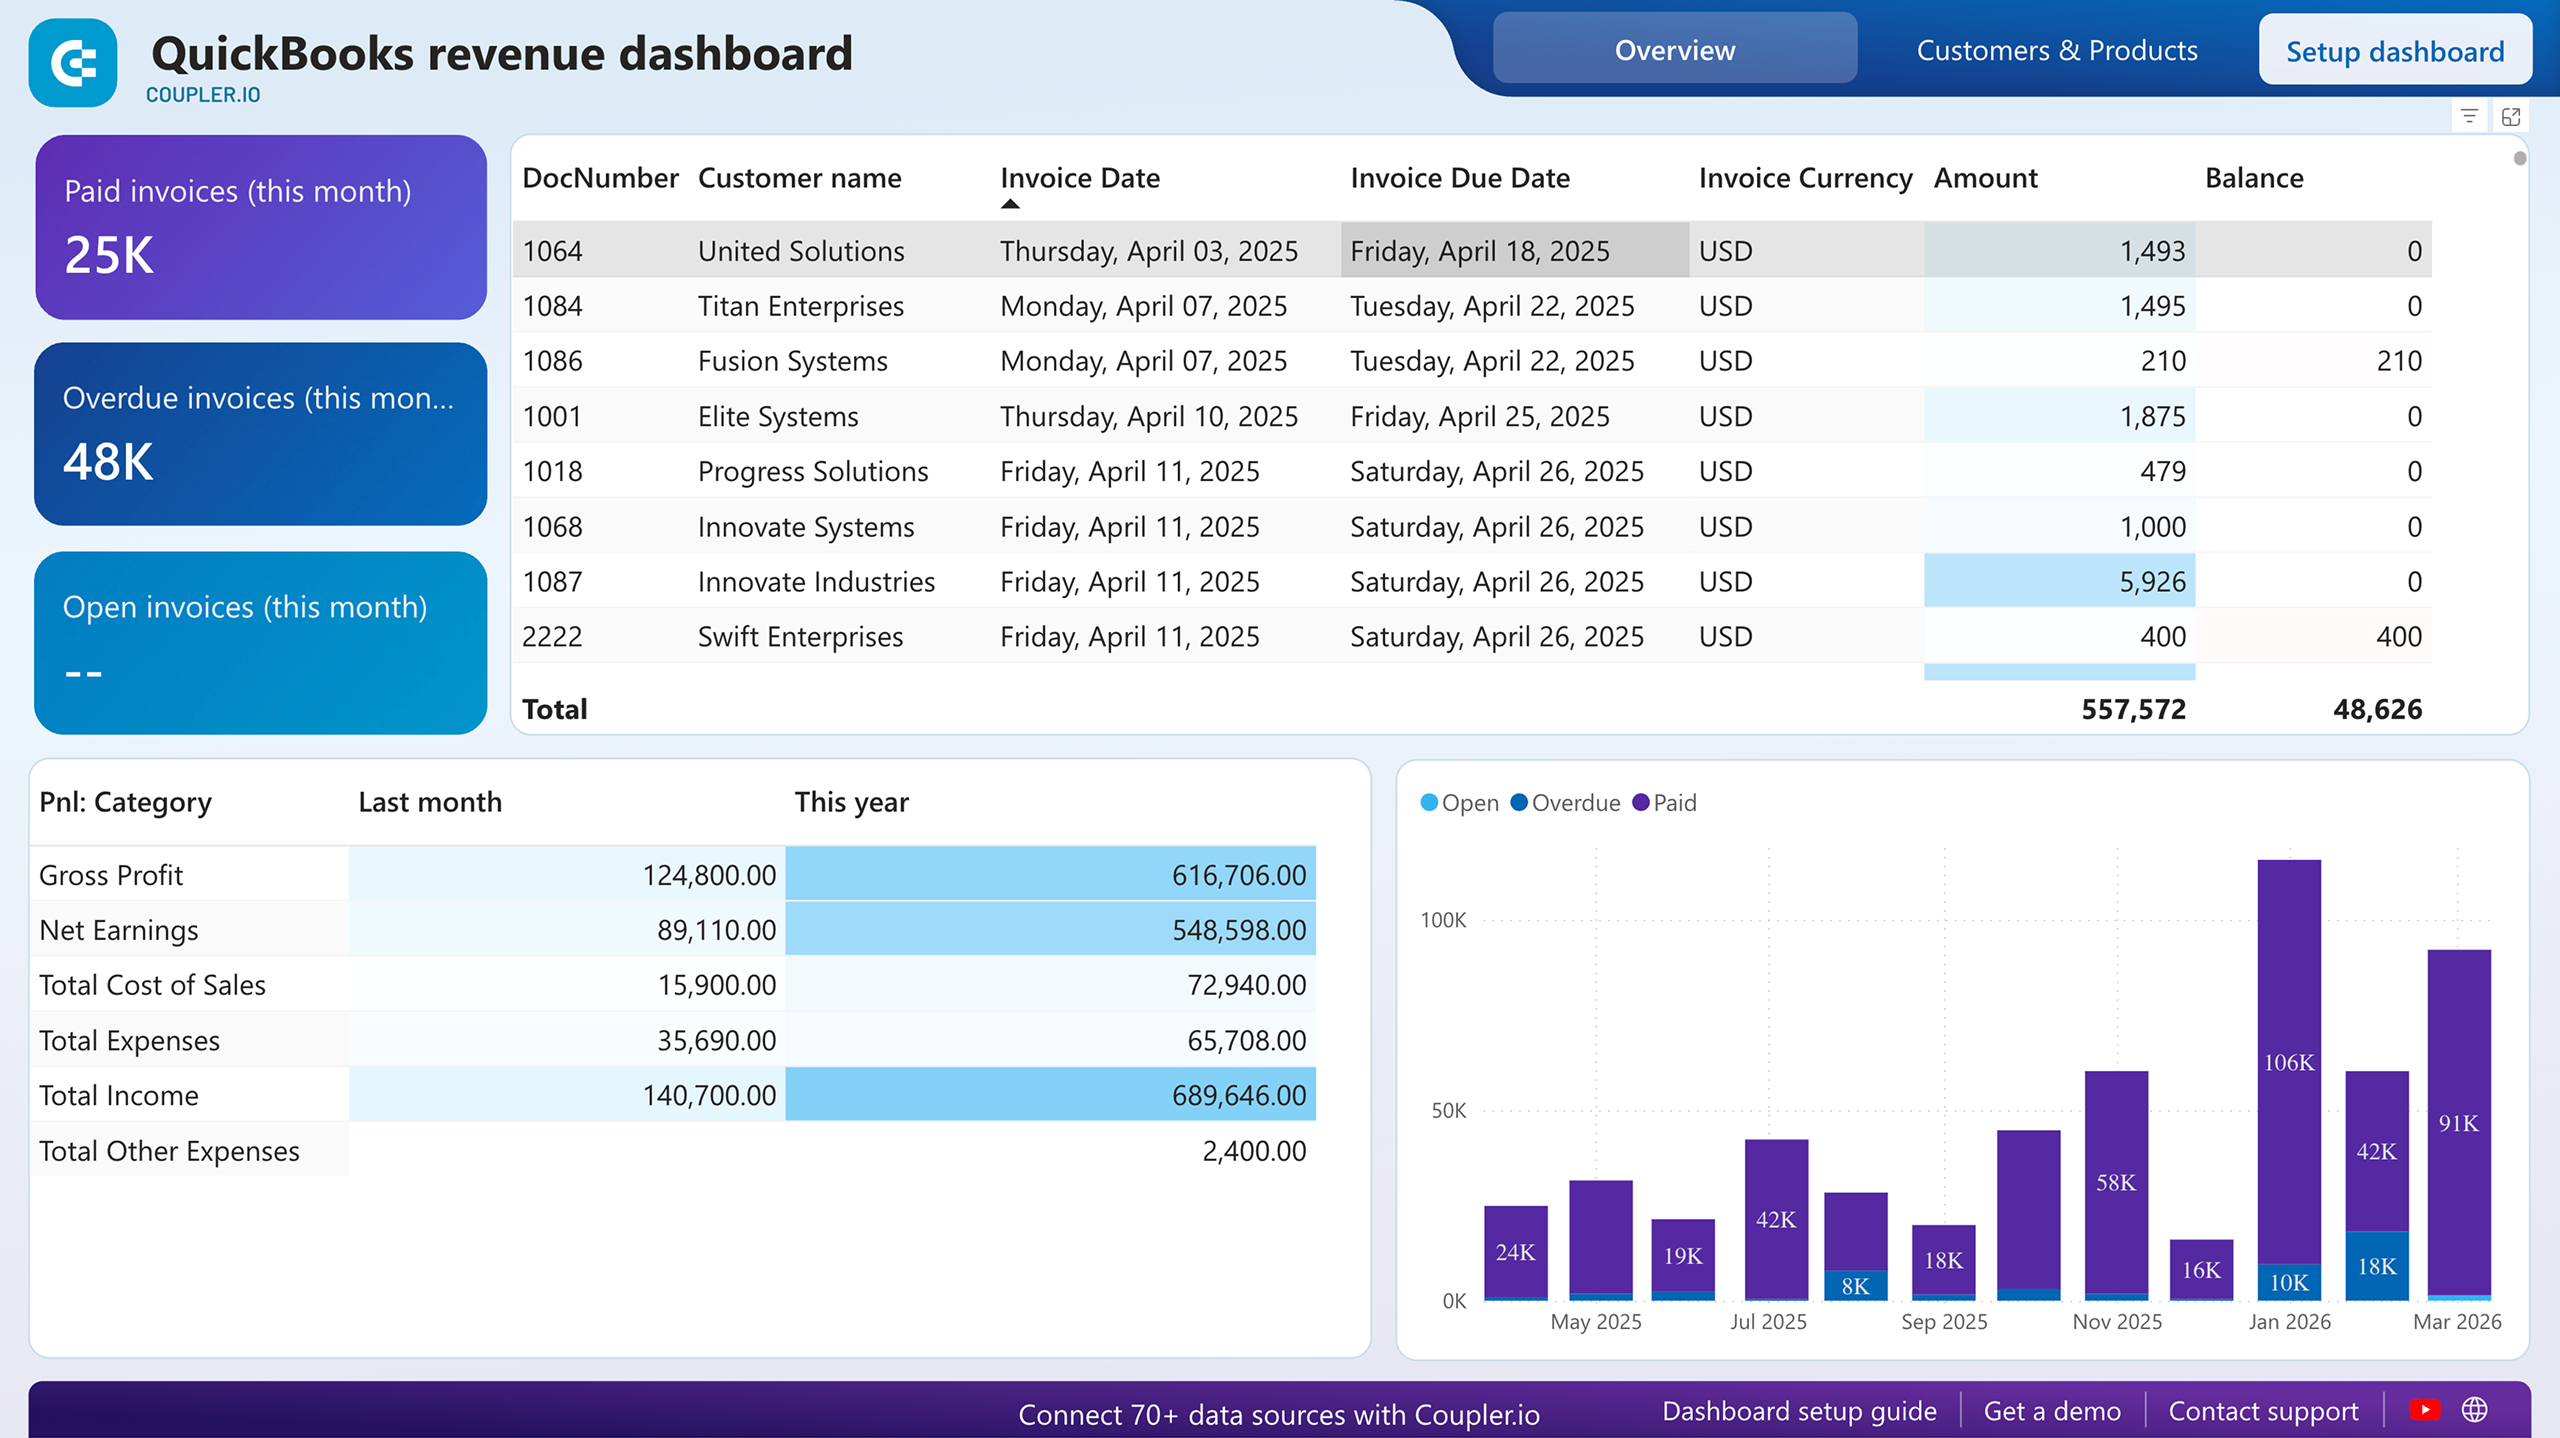Viewport: 2560px width, 1438px height.
Task: Visit the website via the globe icon in footer
Action: click(x=2474, y=1409)
